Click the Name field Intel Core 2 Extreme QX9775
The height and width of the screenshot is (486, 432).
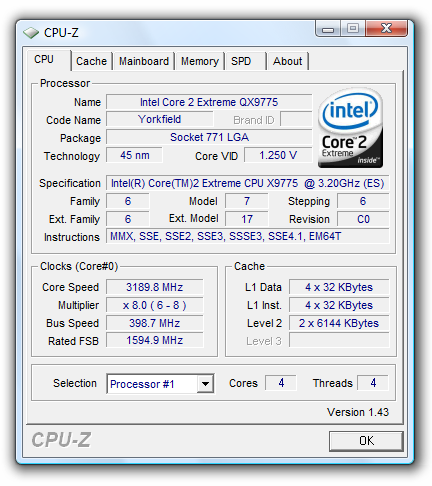209,102
